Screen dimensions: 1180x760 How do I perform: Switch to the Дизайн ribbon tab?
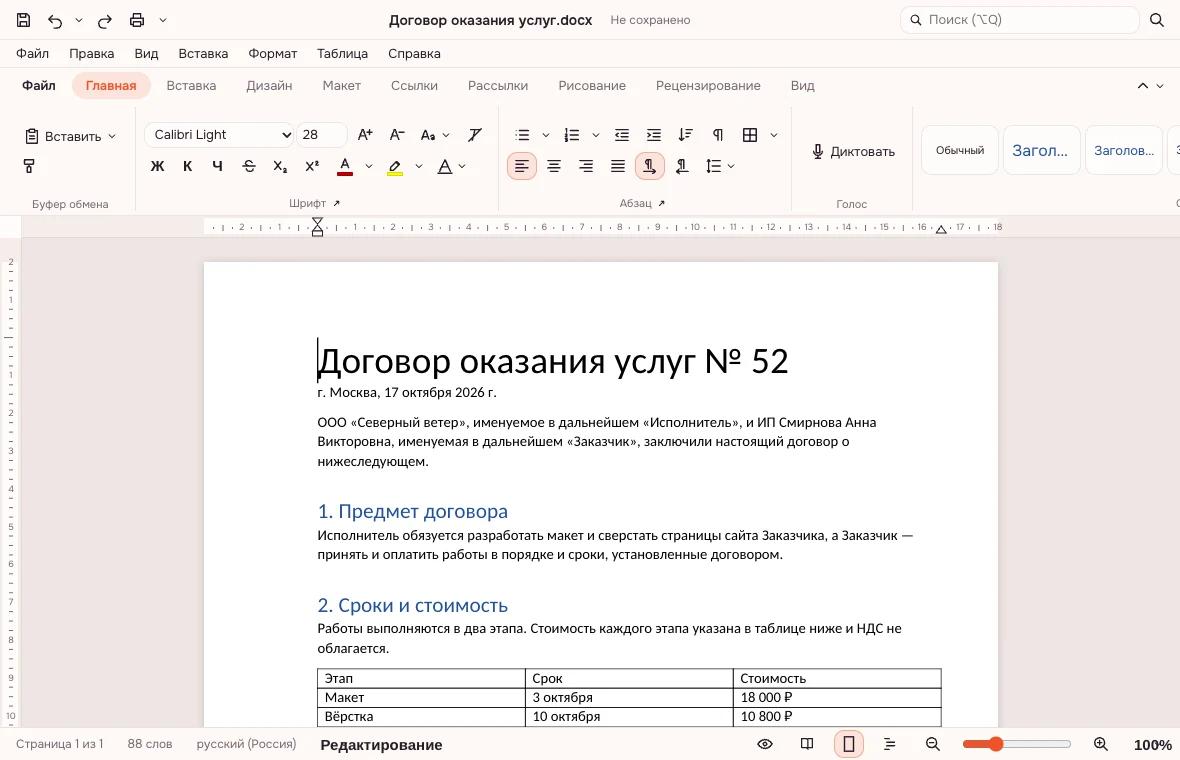[269, 86]
